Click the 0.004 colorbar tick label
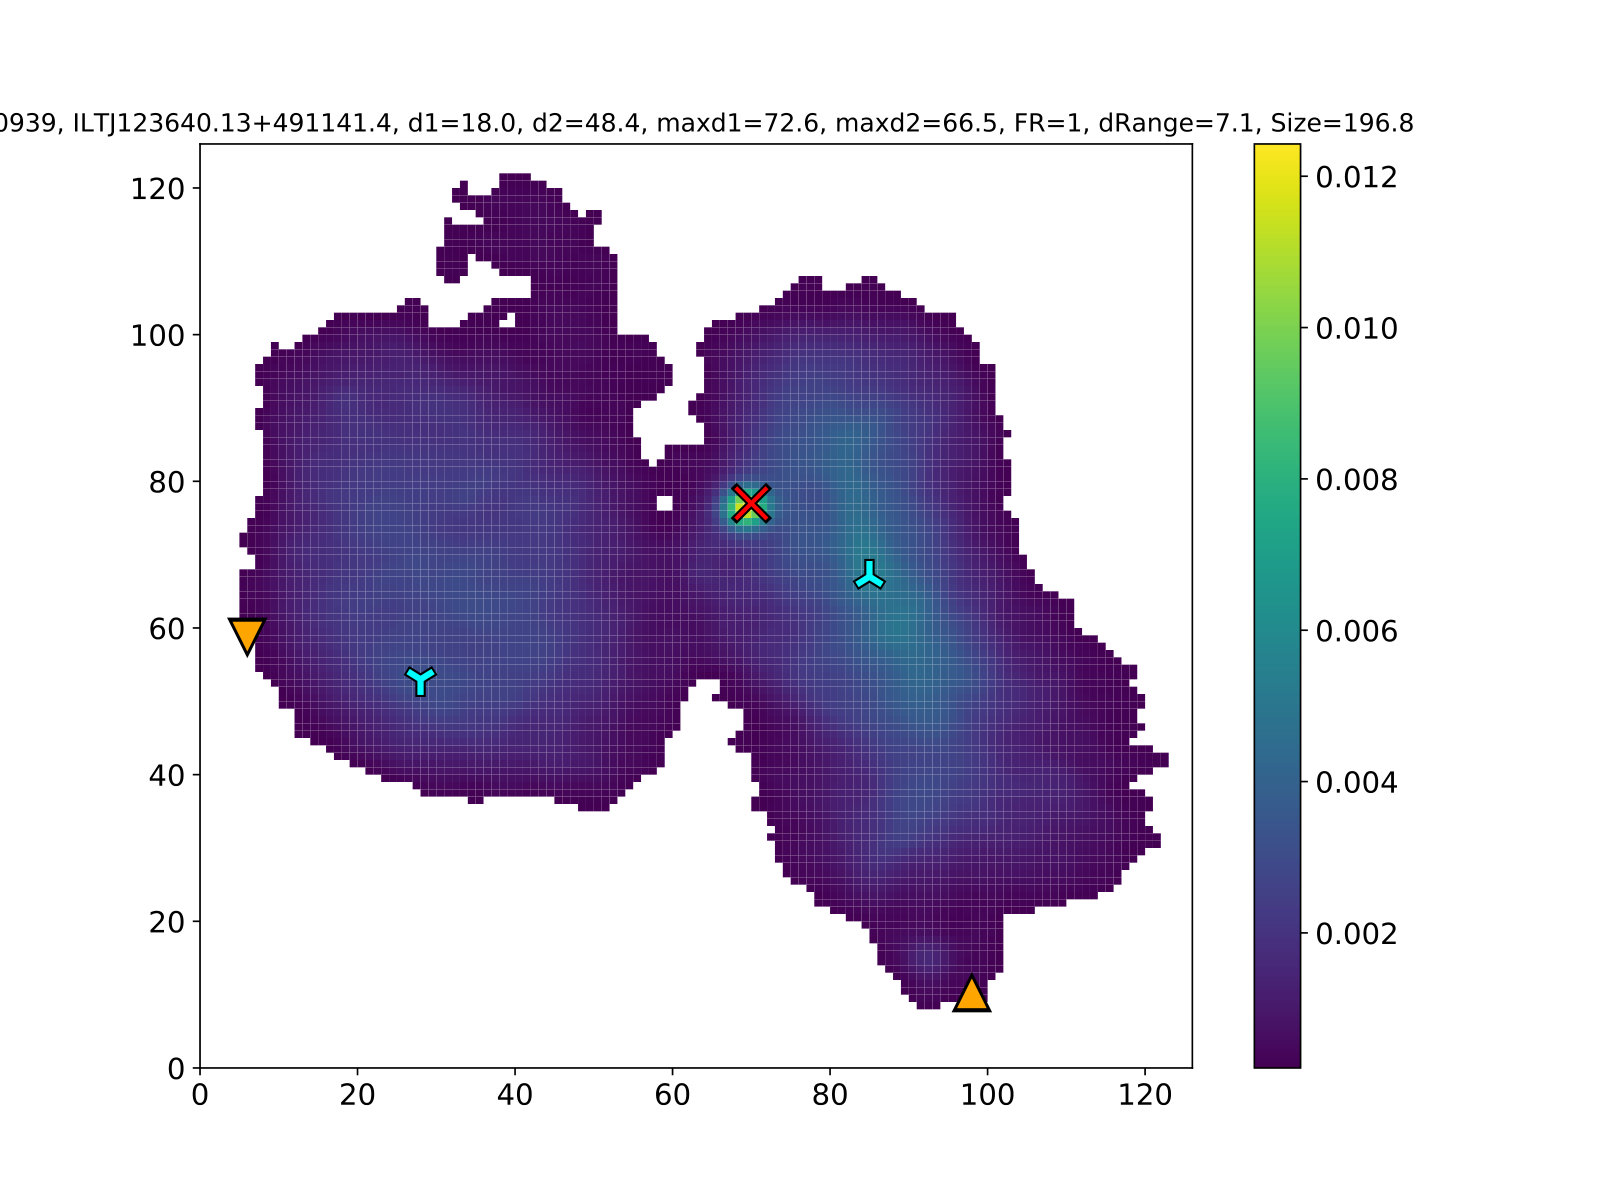The width and height of the screenshot is (1601, 1200). [x=1356, y=782]
